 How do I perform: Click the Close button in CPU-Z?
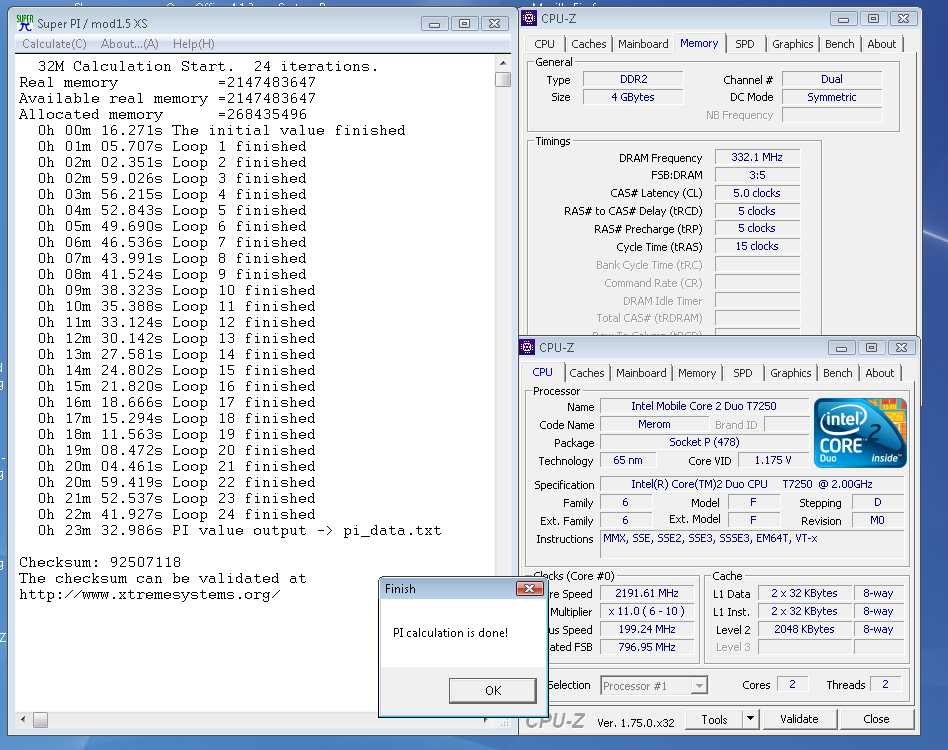click(876, 719)
